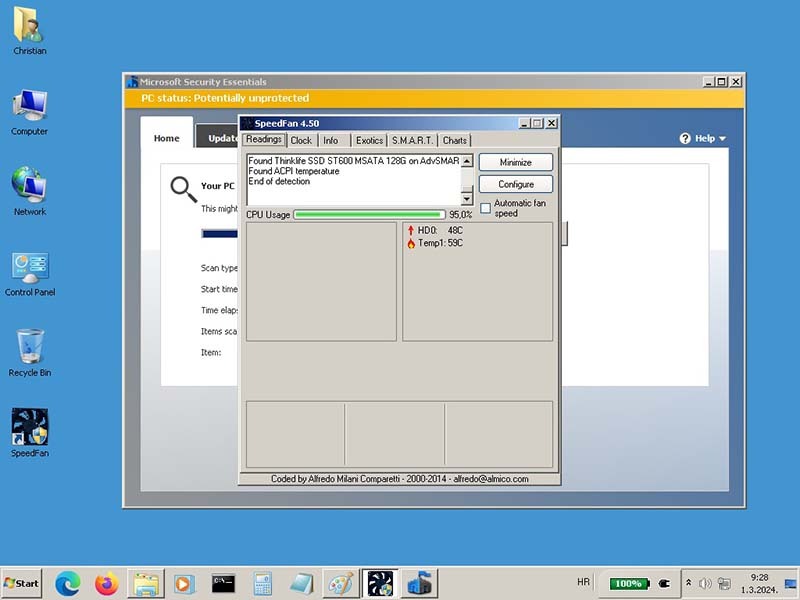This screenshot has width=800, height=600.
Task: Click the CPU Usage progress bar
Action: click(369, 214)
